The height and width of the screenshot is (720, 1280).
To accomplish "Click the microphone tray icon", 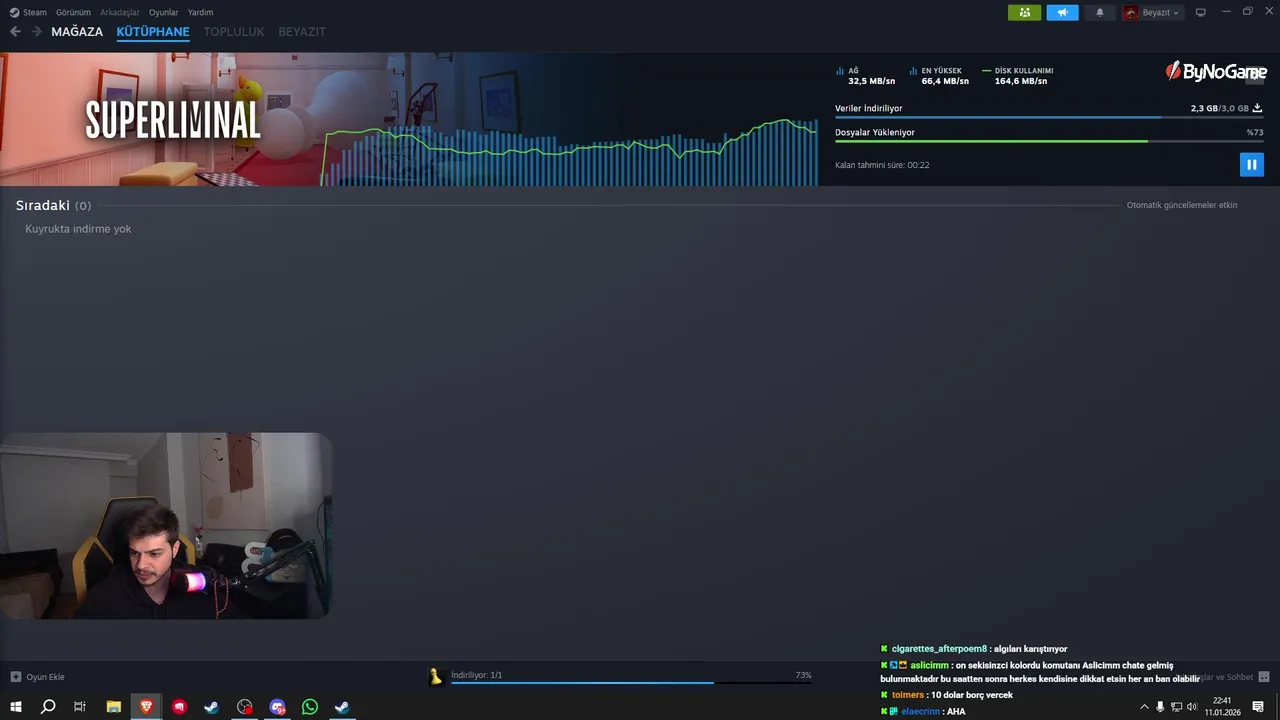I will pos(1160,707).
